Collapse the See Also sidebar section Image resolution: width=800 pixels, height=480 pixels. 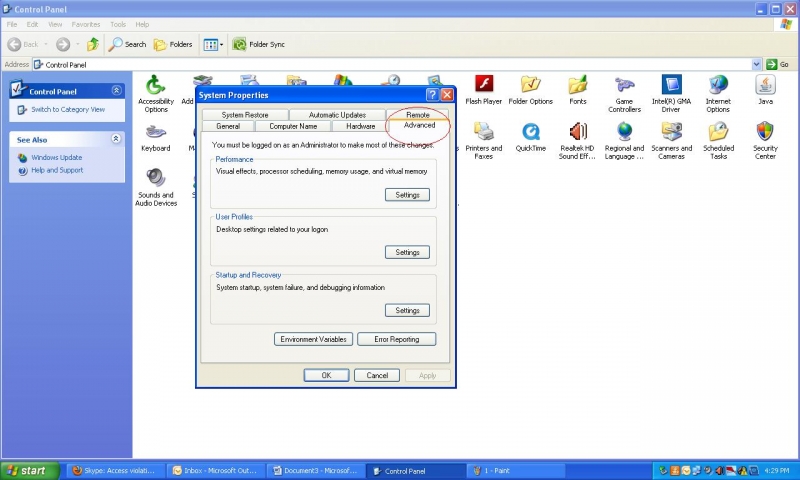point(116,139)
